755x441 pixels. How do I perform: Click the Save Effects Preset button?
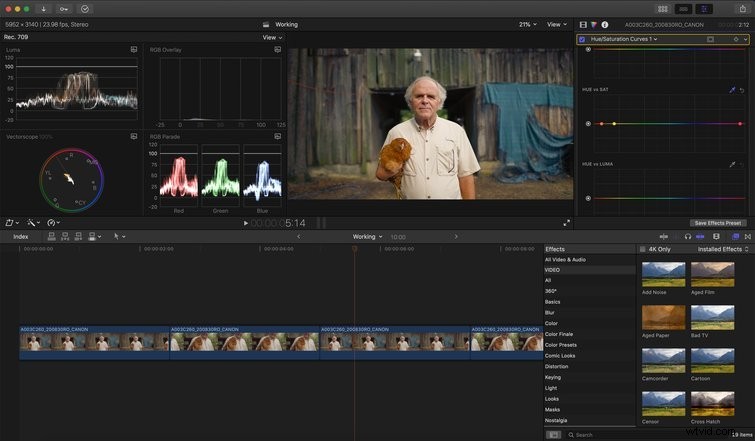pos(717,223)
